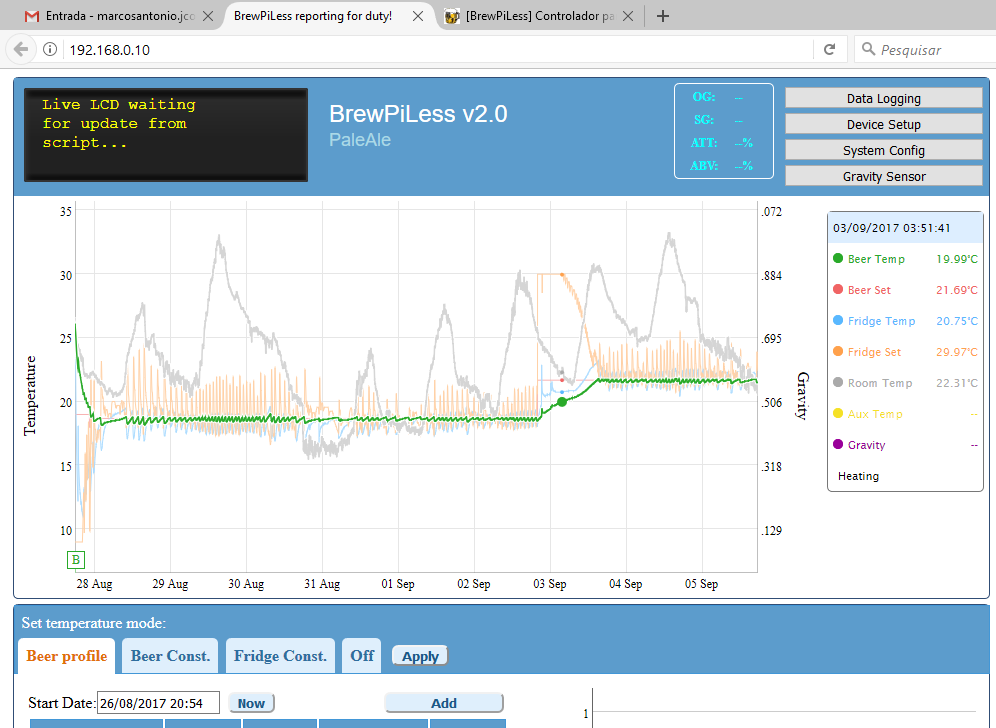This screenshot has height=728, width=996.
Task: Open the System Config page
Action: pos(884,151)
